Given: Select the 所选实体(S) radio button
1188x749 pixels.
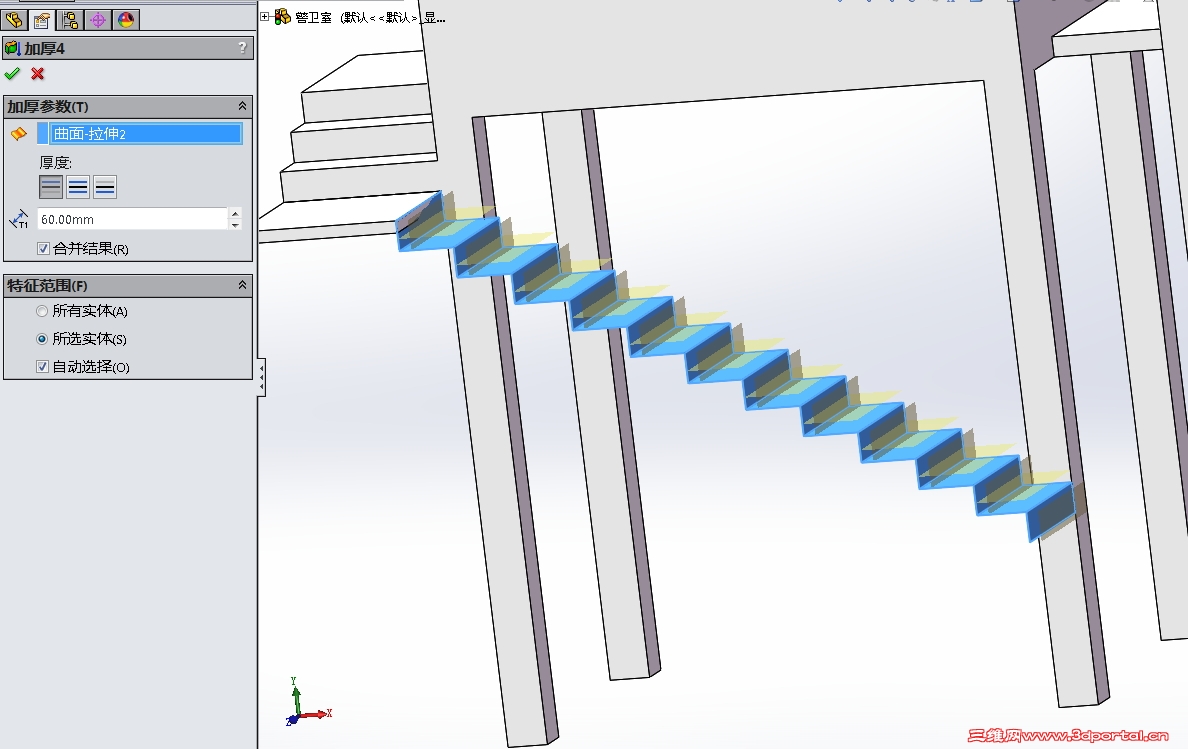Looking at the screenshot, I should click(x=42, y=339).
